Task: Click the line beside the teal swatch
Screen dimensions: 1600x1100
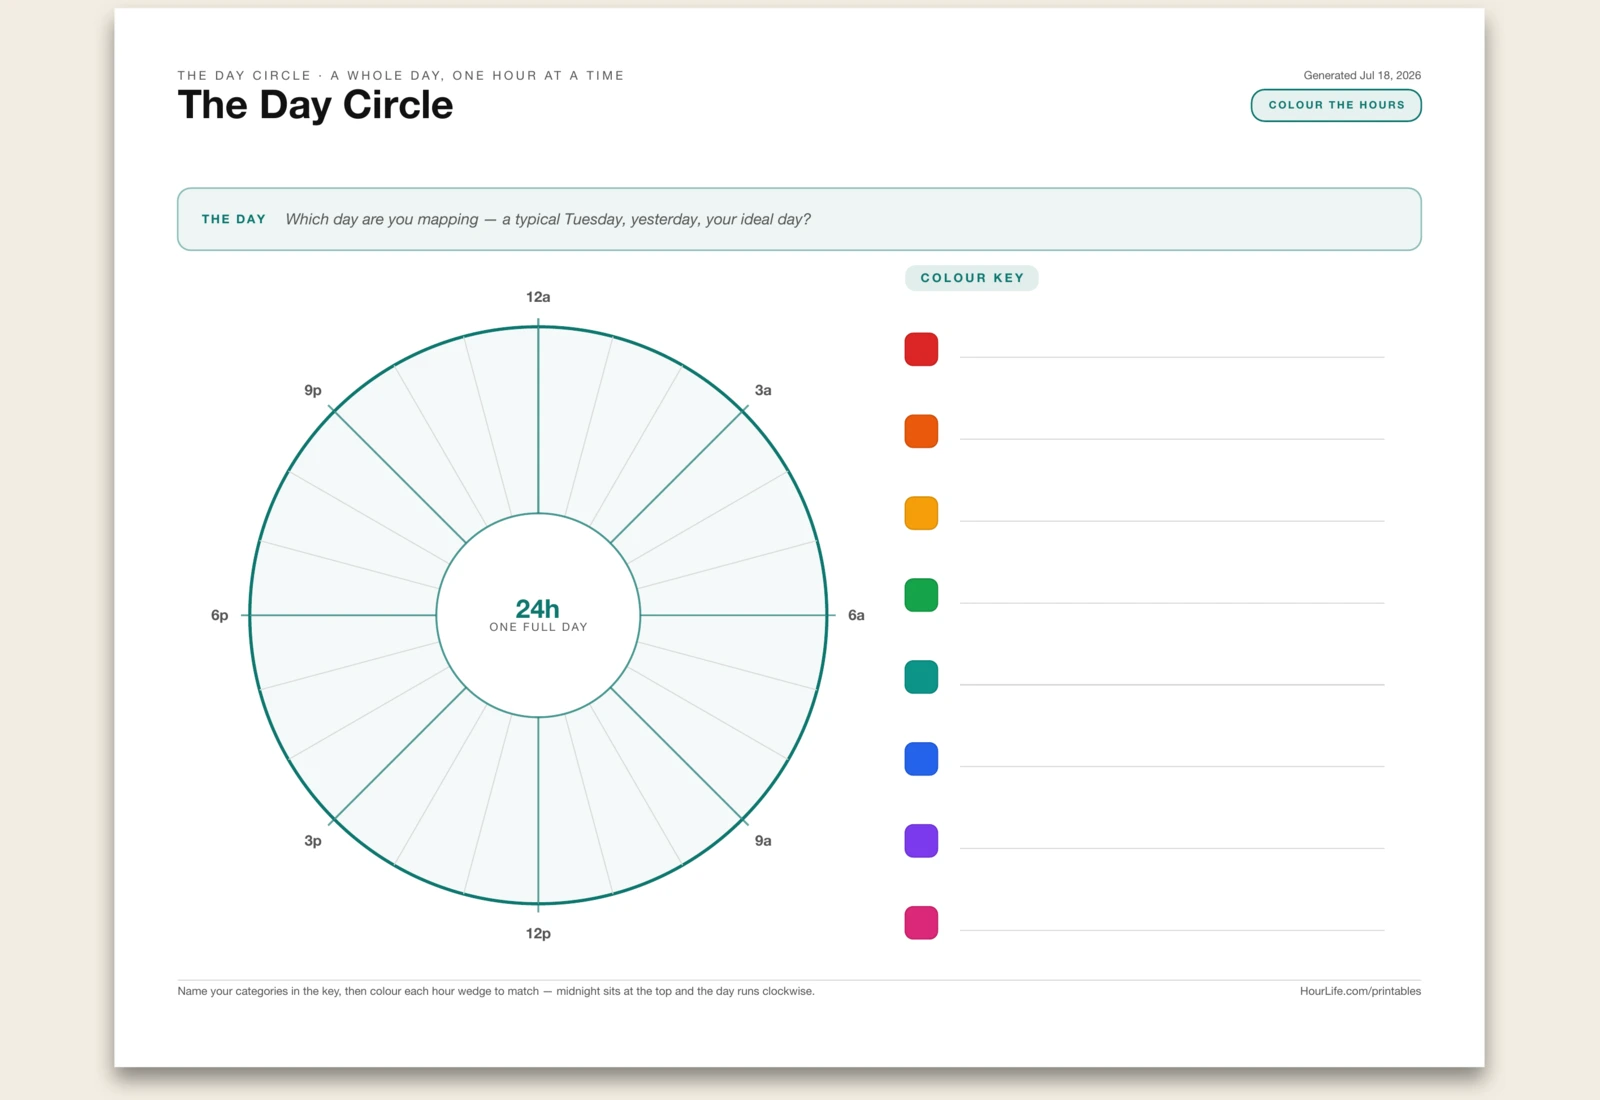Action: pos(1172,684)
